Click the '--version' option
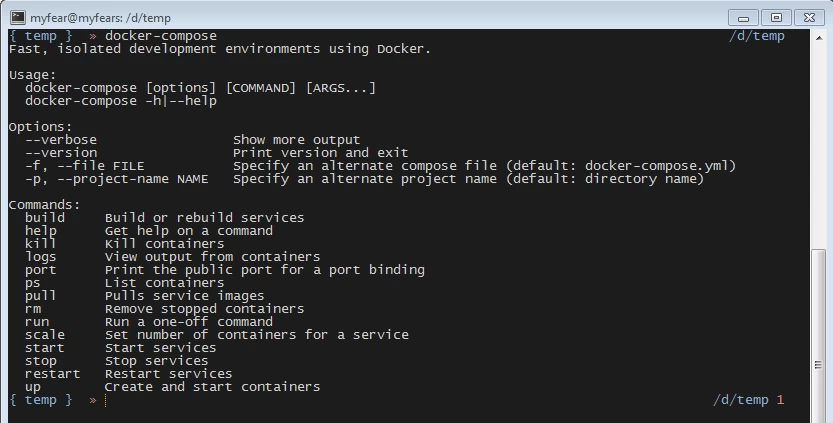 click(x=61, y=153)
